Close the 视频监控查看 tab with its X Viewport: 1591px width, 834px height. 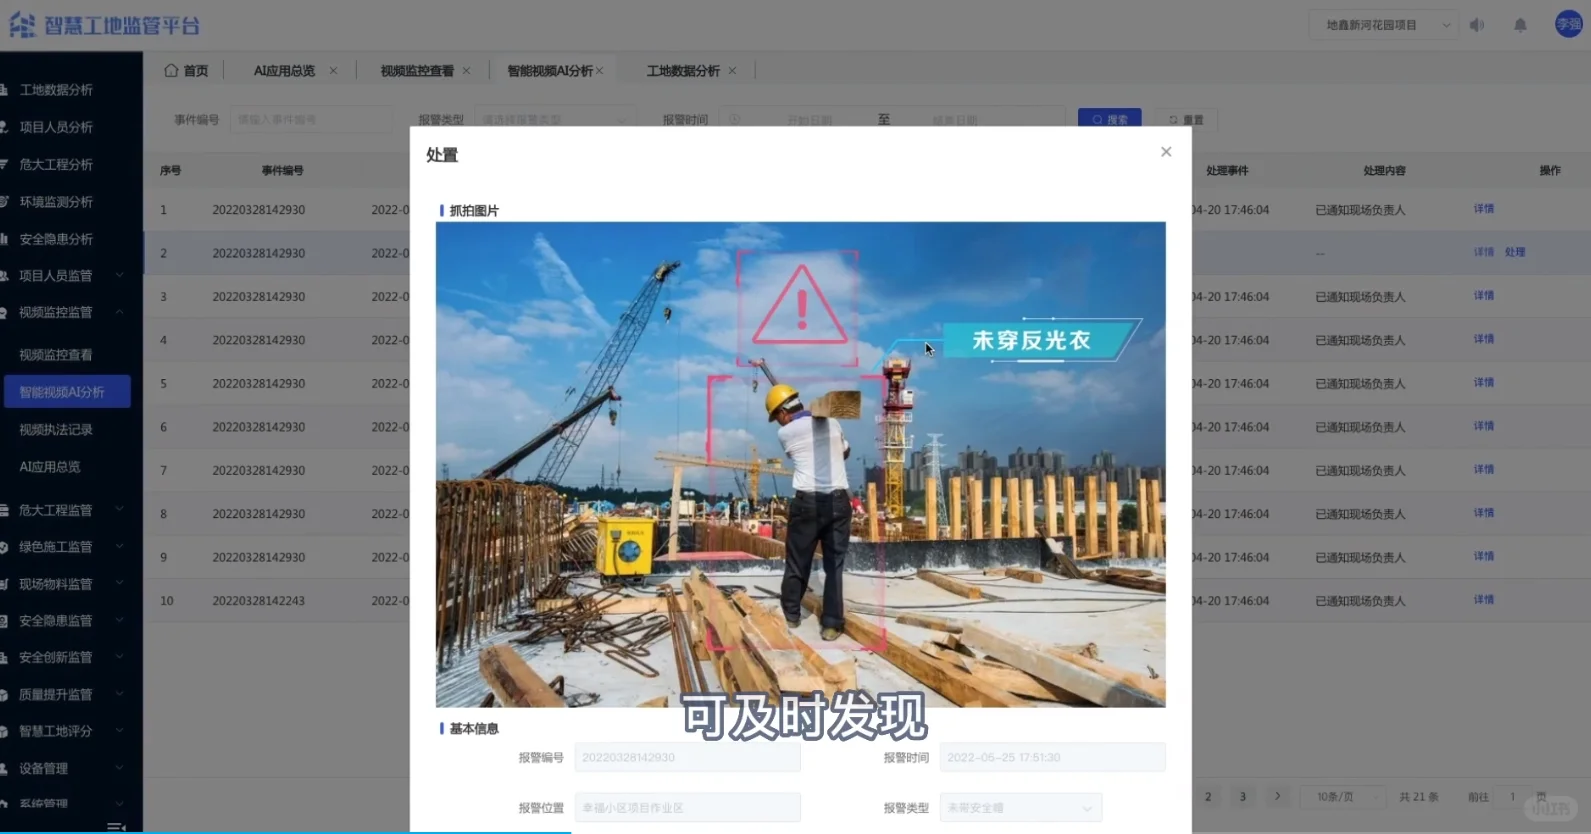(x=466, y=71)
